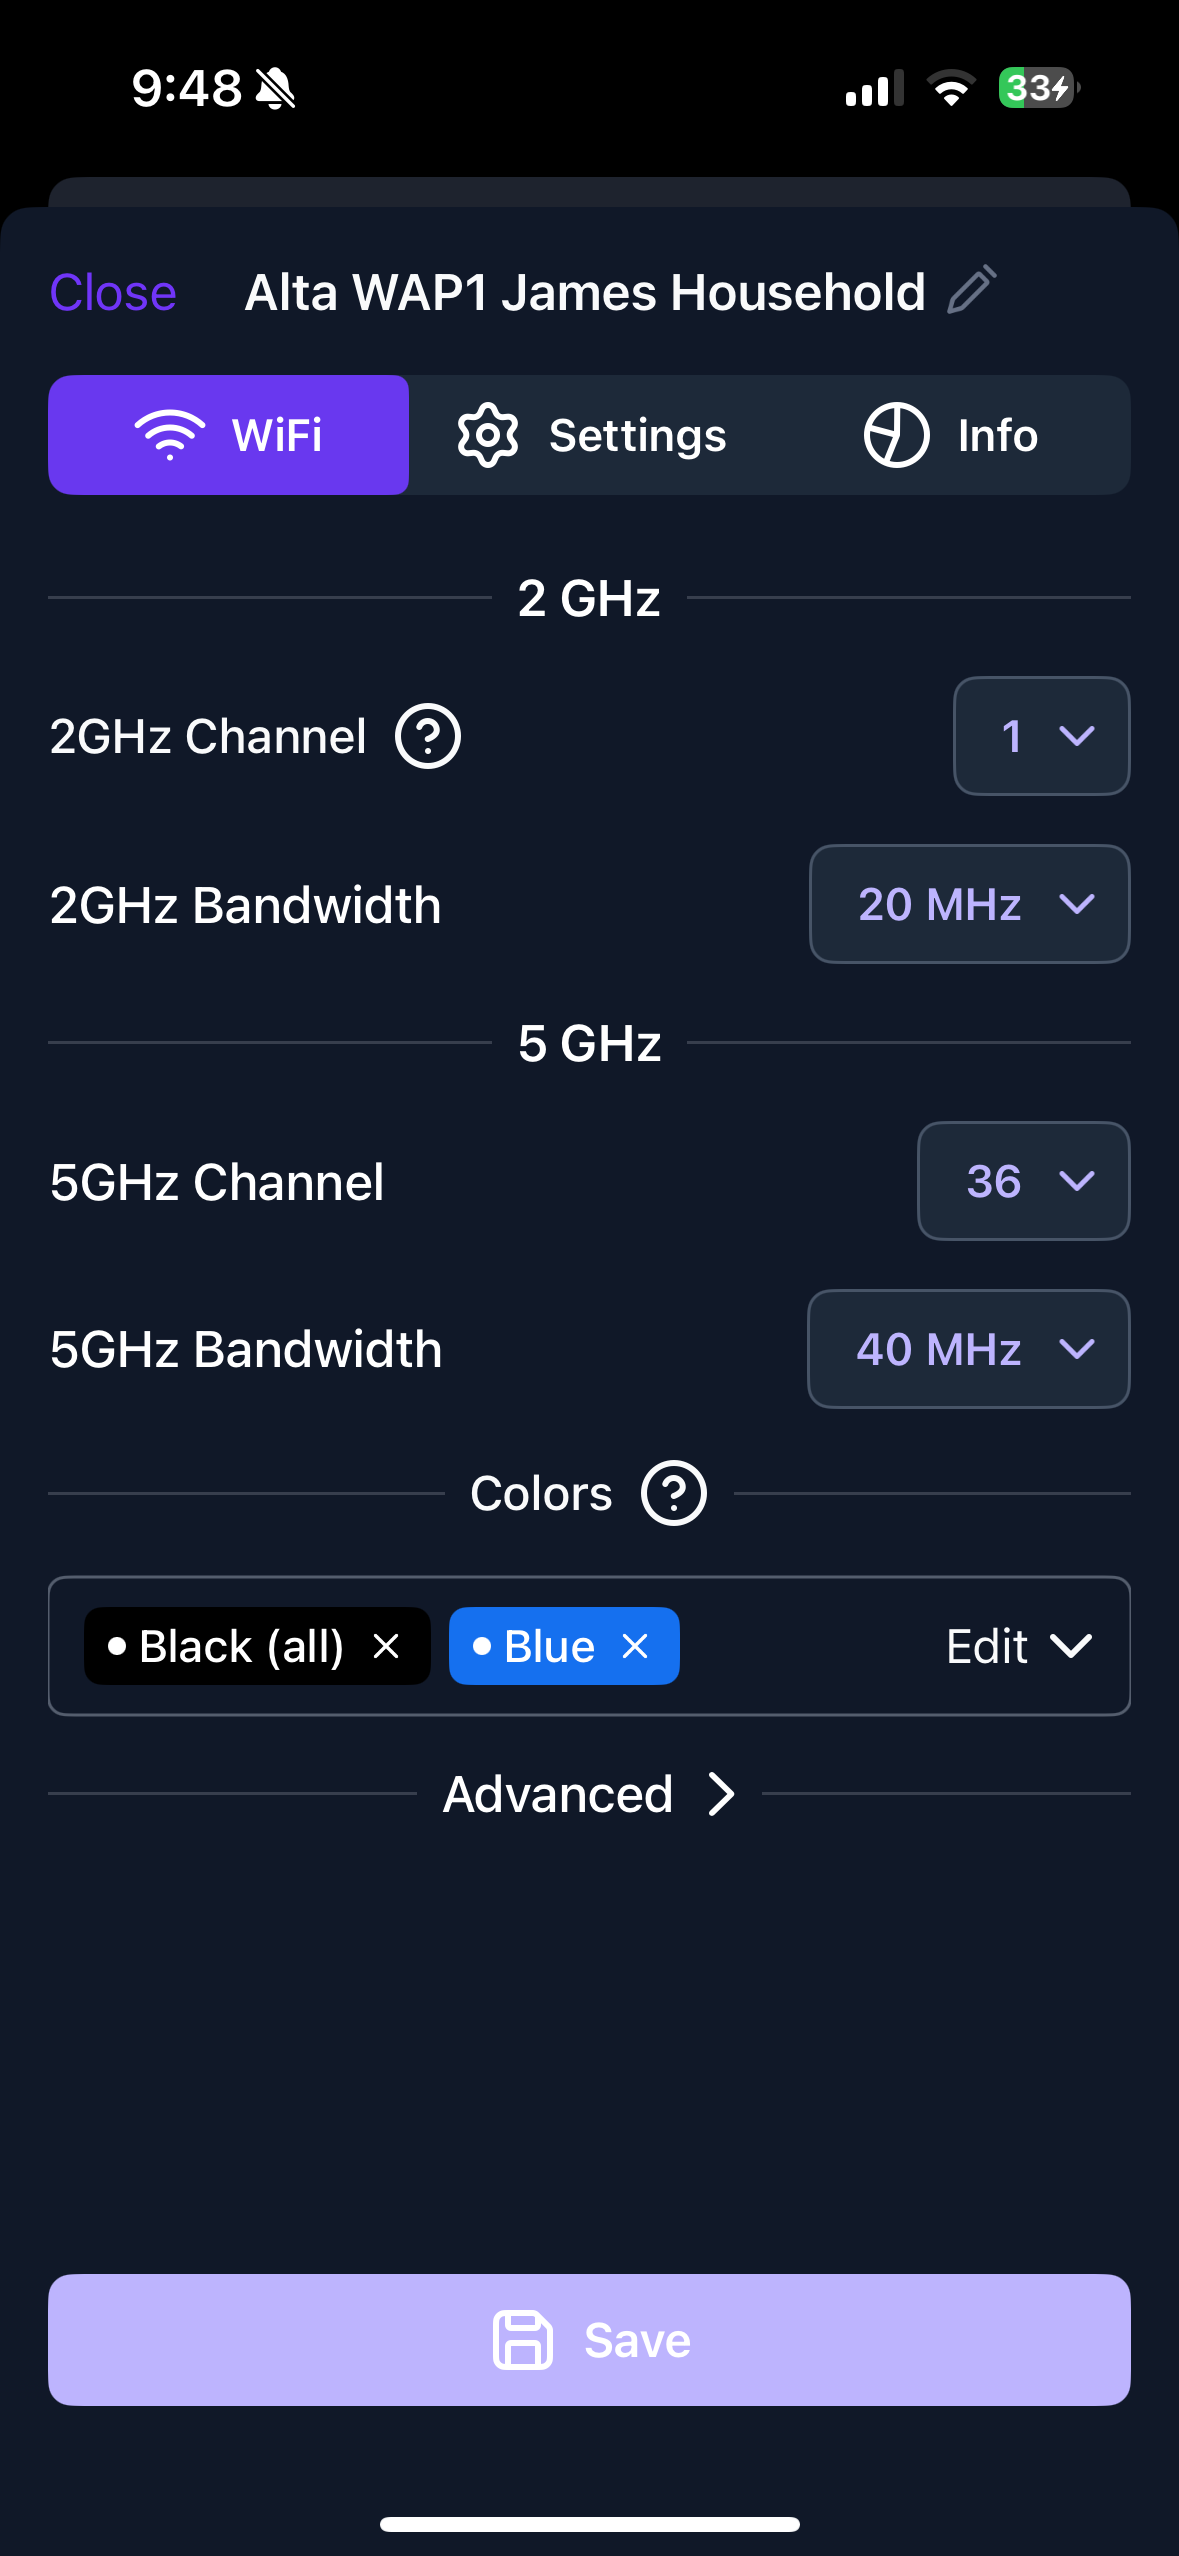Open the 5GHz Channel 36 dropdown

(x=1023, y=1181)
